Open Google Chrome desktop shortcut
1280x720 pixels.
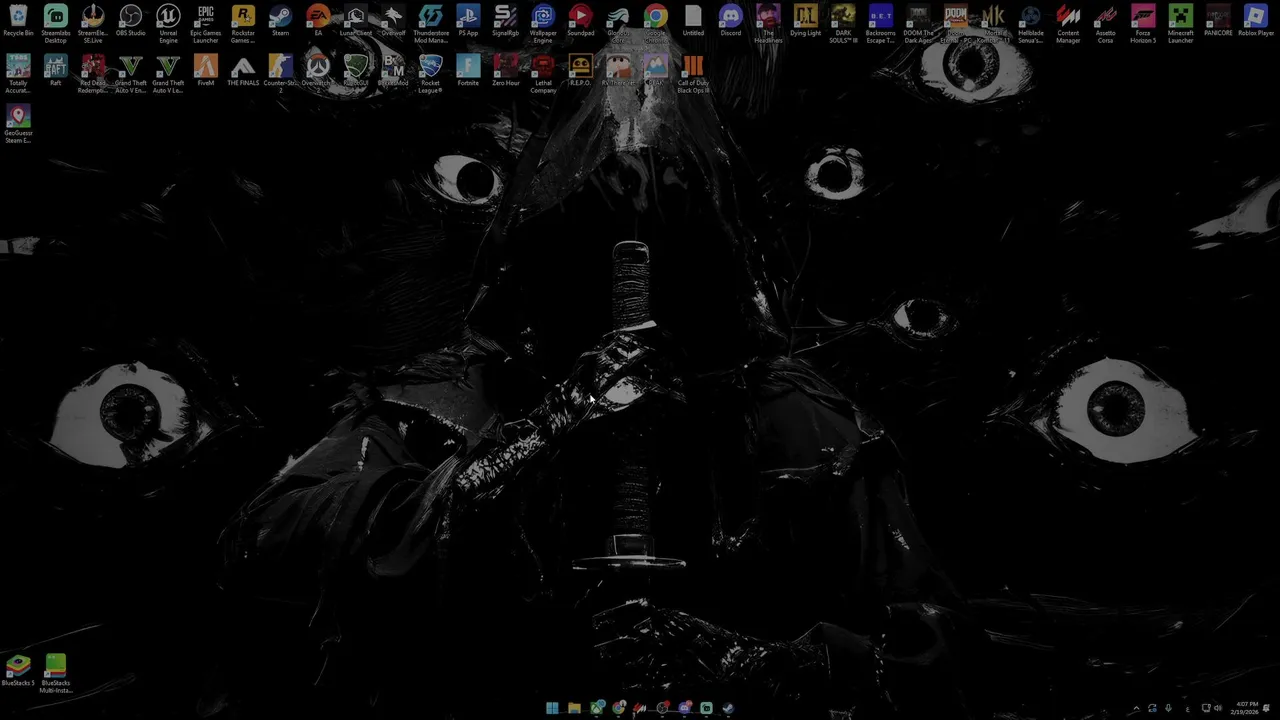[x=656, y=24]
